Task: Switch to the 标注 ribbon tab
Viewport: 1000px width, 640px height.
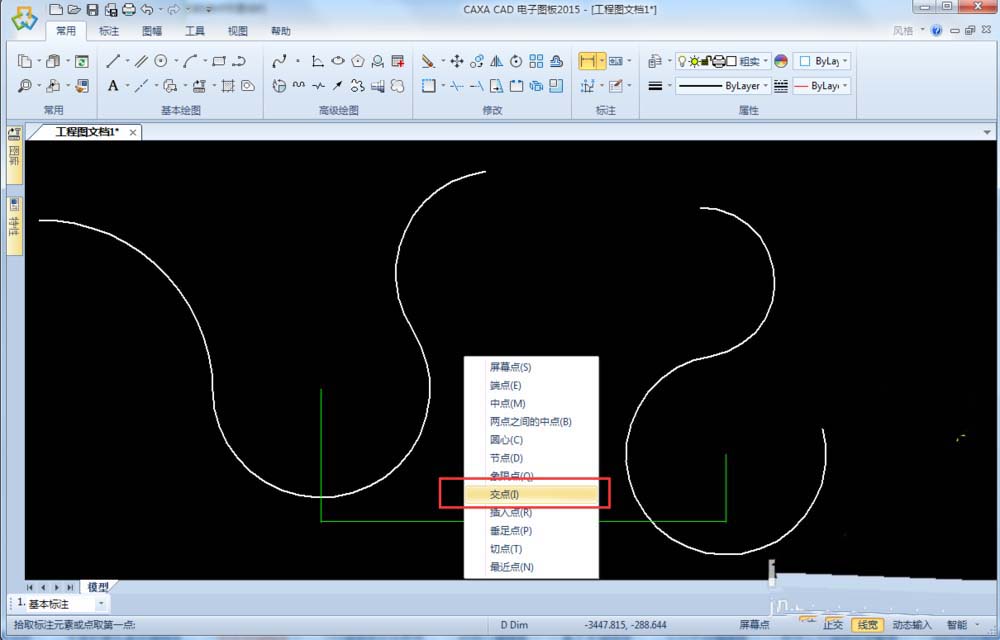Action: (108, 31)
